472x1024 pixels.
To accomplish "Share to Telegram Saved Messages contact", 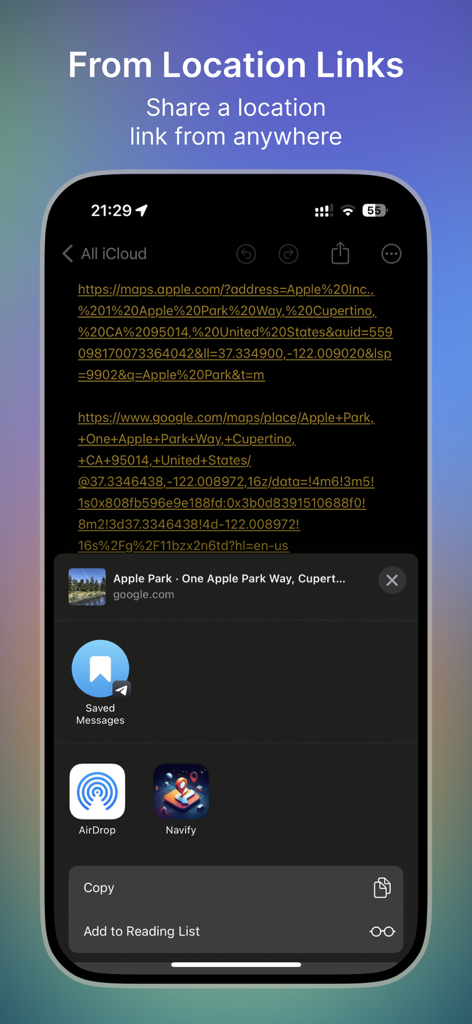I will [x=100, y=682].
